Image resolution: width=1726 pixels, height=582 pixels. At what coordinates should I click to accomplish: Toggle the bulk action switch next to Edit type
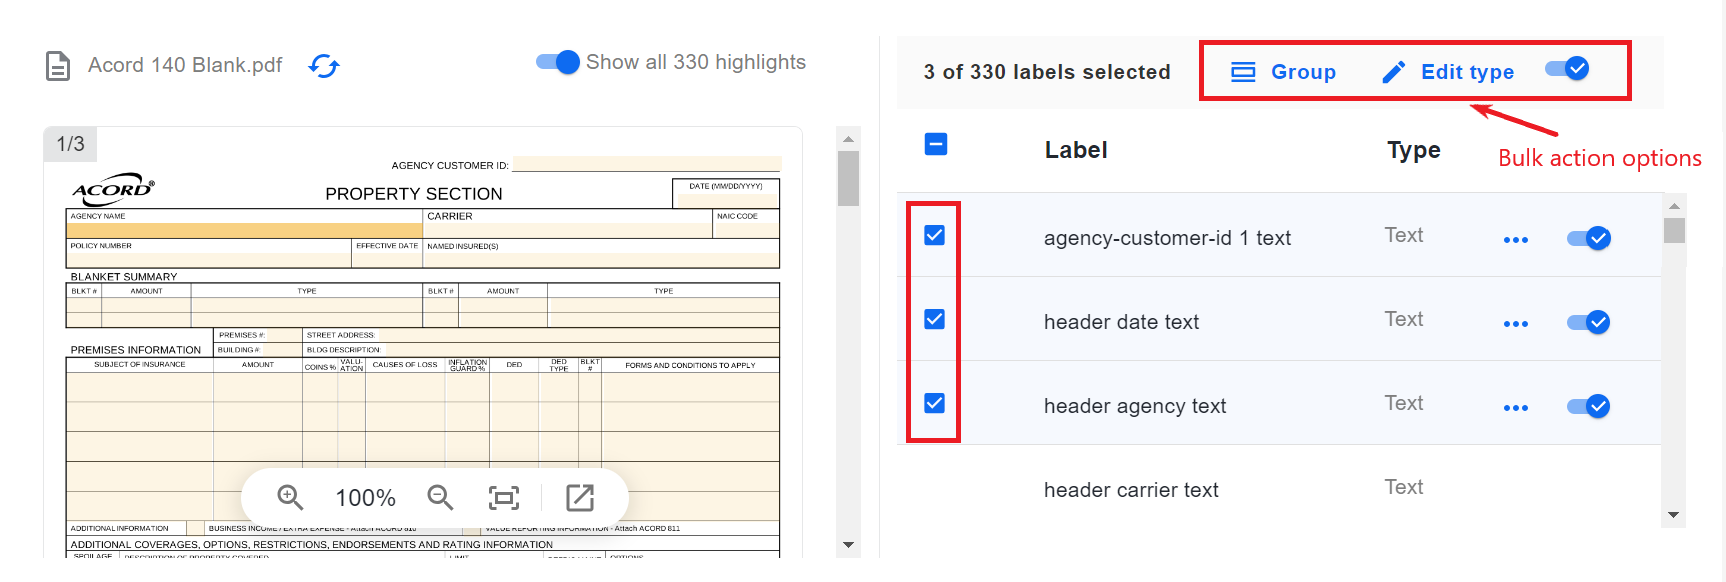1567,68
